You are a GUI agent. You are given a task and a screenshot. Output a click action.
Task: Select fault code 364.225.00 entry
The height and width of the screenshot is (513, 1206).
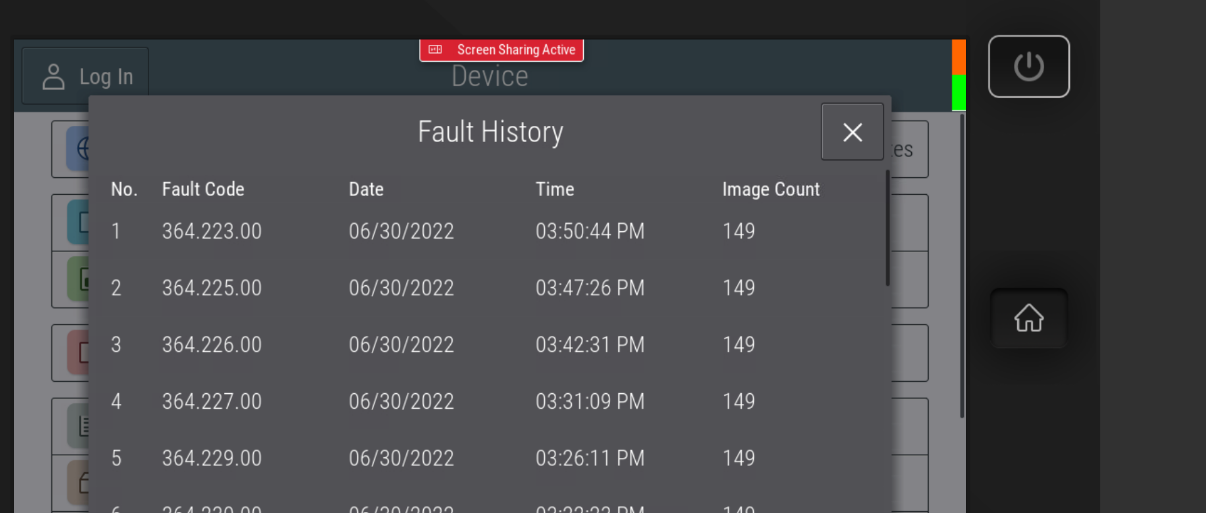212,288
